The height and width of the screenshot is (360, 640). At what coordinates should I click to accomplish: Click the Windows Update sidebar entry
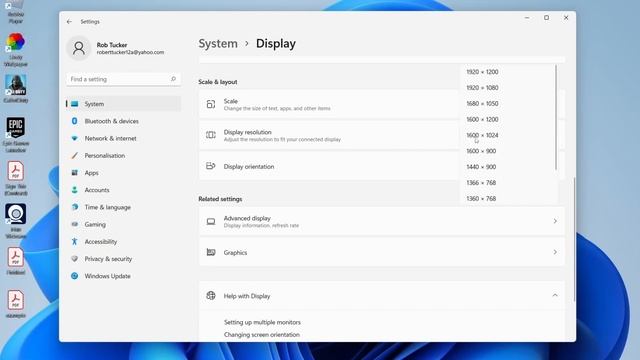tap(123, 276)
